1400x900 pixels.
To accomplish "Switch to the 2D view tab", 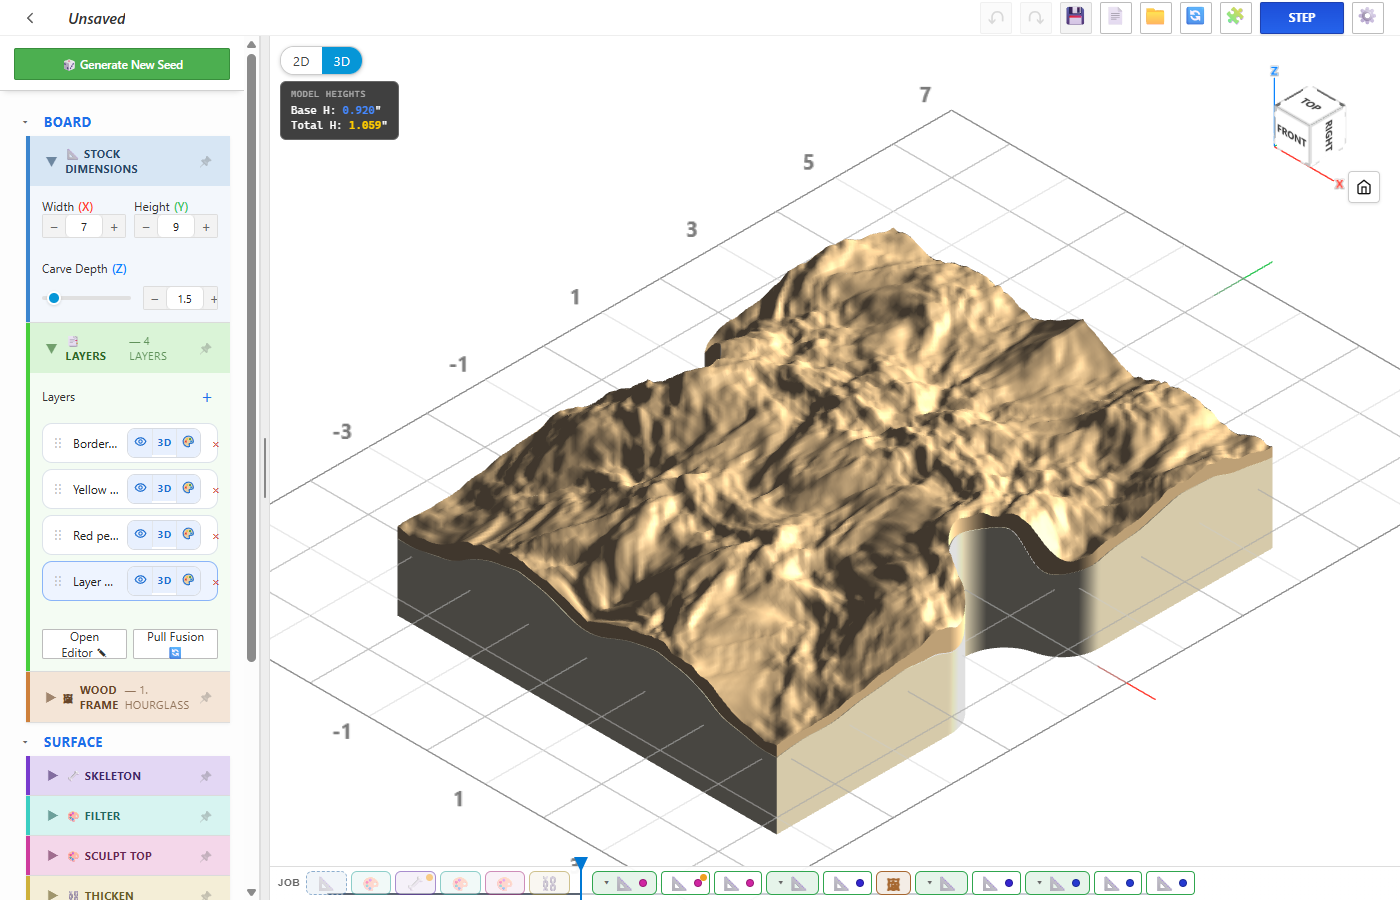I will coord(301,61).
